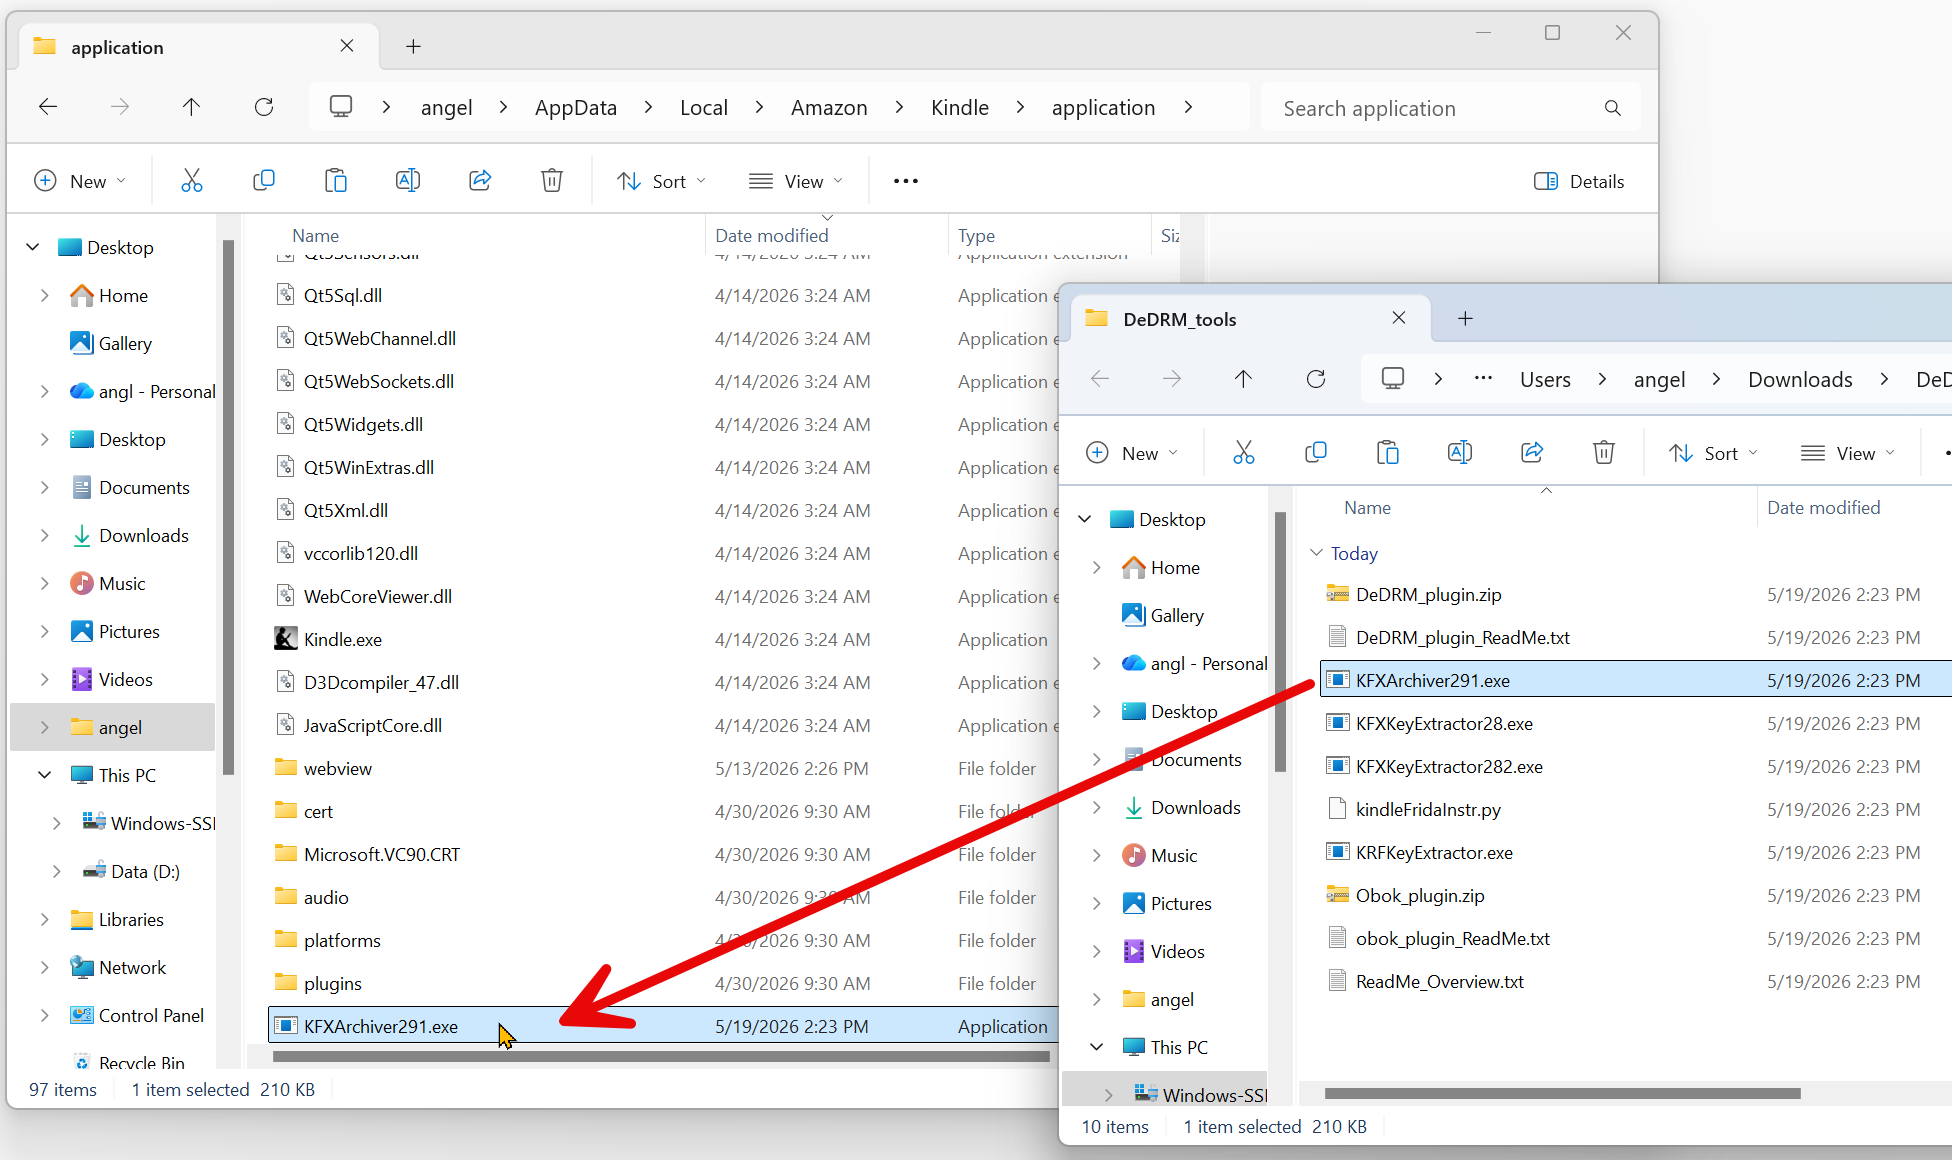Select KFXKeyExtractor28.exe in DeDRM_tools
The height and width of the screenshot is (1160, 1952).
point(1444,723)
